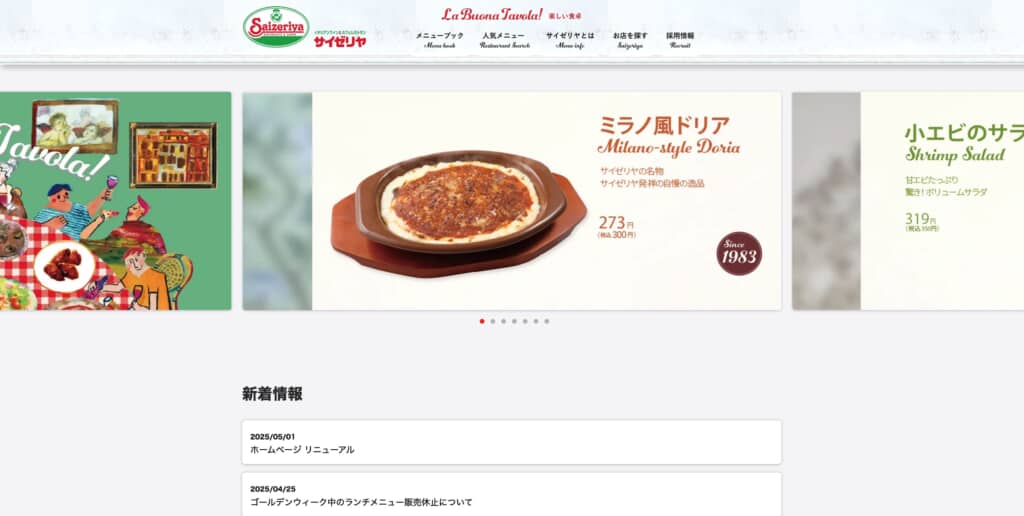Select the second carousel pagination dot

(x=492, y=321)
